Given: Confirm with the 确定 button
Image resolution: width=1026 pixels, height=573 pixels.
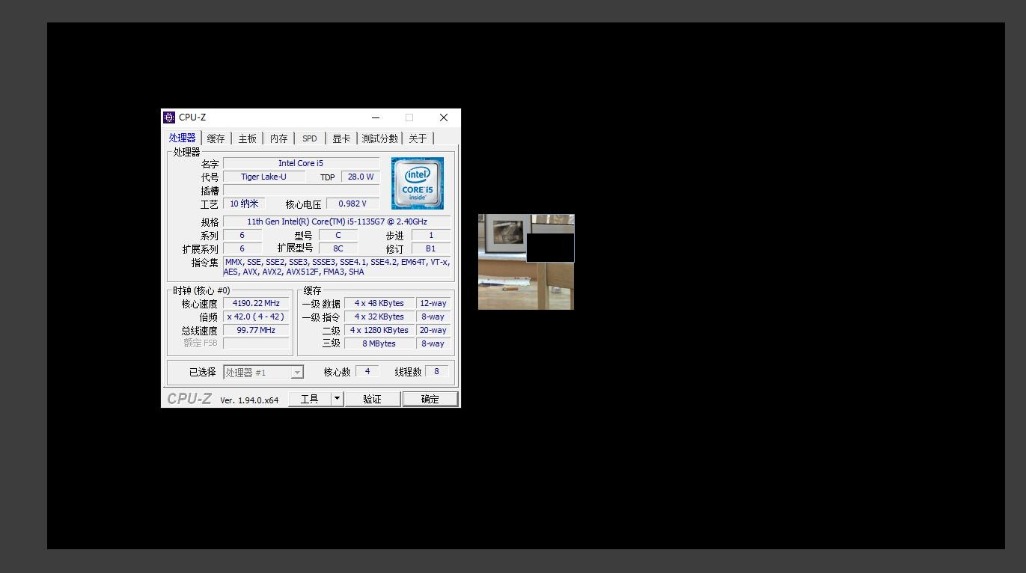Looking at the screenshot, I should (430, 399).
